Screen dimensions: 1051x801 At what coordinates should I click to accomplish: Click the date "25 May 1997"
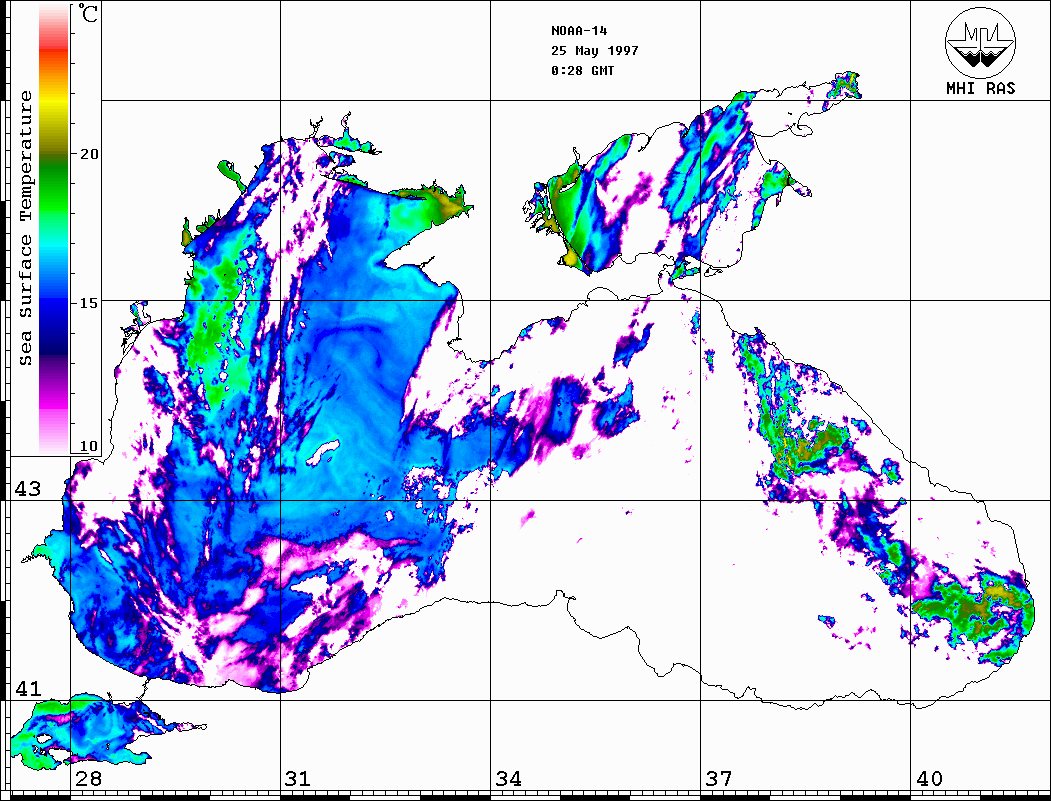click(x=595, y=51)
